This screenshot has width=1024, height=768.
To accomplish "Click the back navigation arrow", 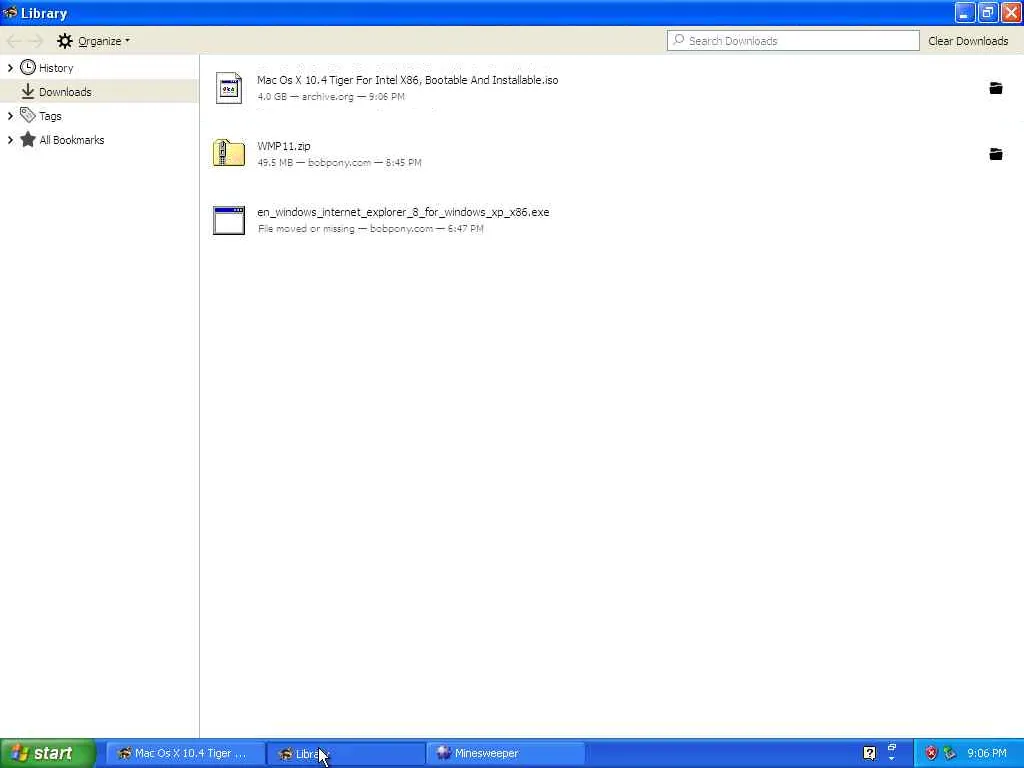I will pos(14,41).
